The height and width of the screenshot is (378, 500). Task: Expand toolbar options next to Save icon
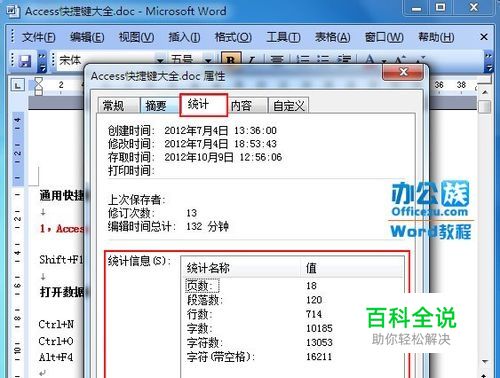[42, 62]
